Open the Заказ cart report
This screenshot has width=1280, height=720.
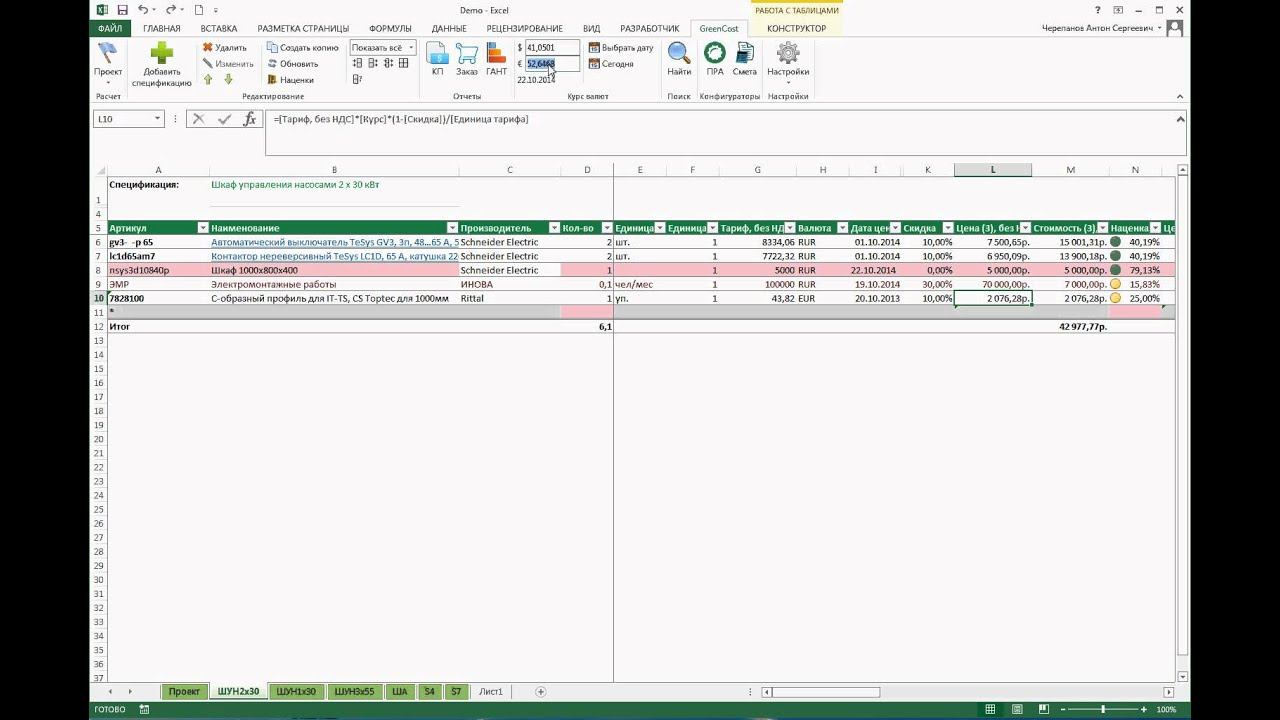(x=467, y=59)
